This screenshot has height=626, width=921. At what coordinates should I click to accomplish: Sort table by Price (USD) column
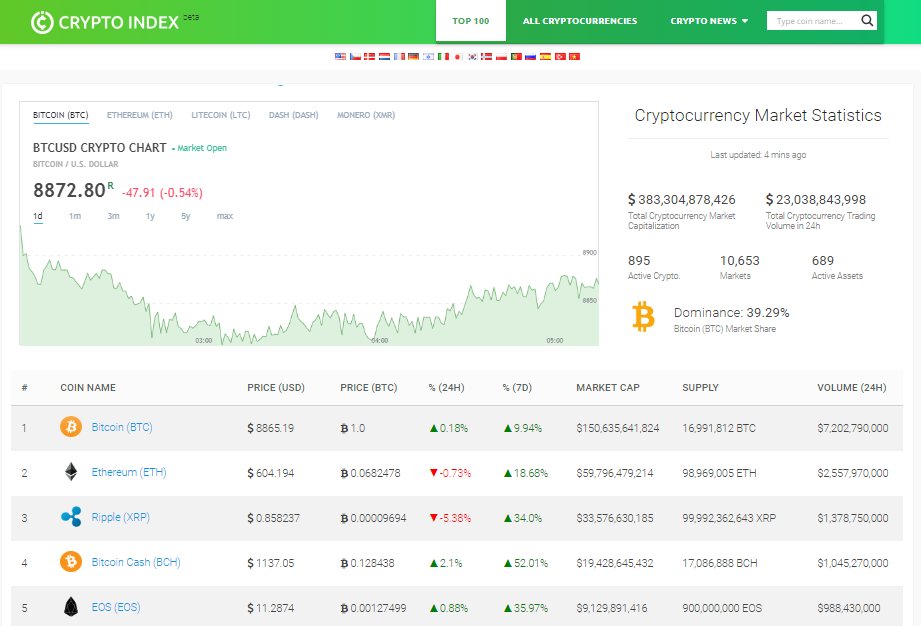[276, 388]
